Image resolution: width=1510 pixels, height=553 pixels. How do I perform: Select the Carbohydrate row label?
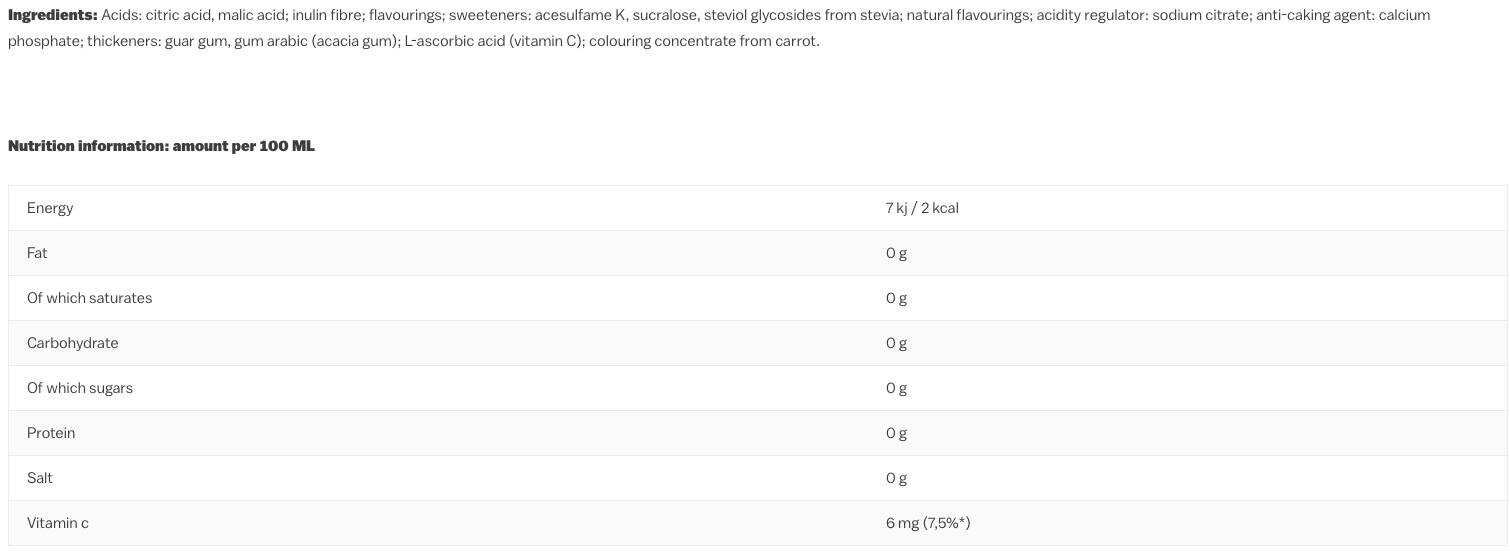[72, 343]
